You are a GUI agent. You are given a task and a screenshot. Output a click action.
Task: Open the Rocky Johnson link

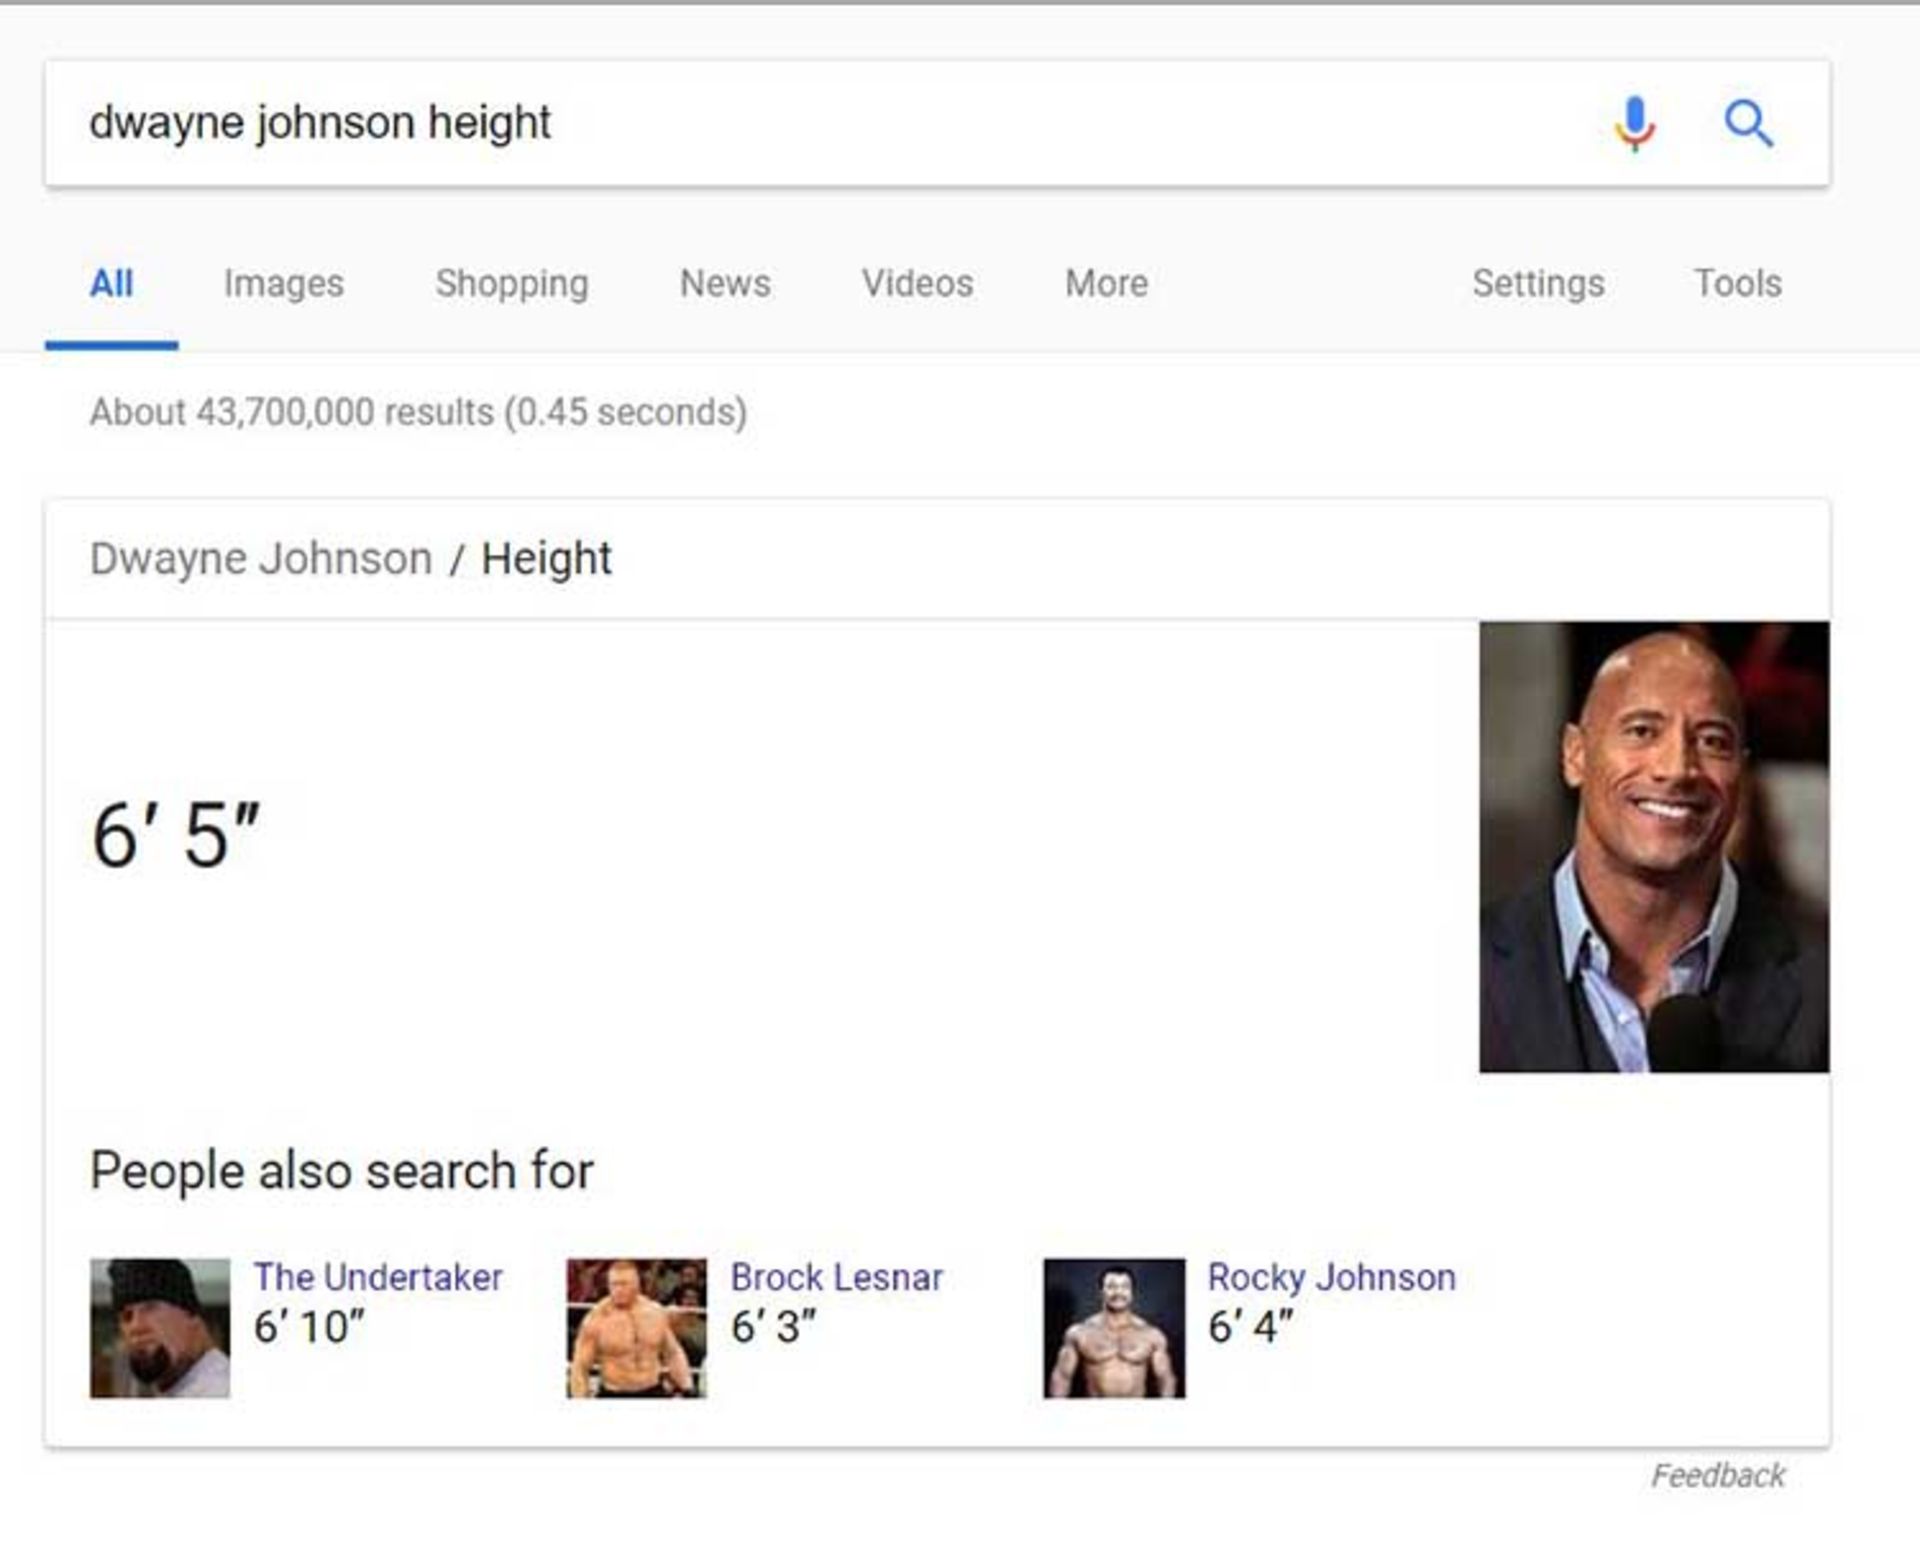[1331, 1277]
